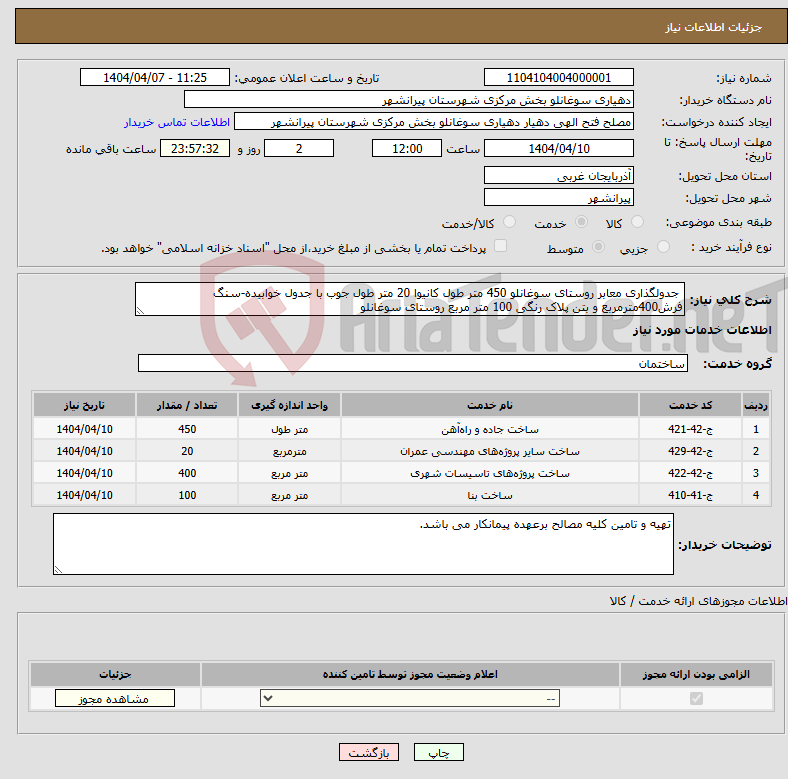Open the license status dropdown
The width and height of the screenshot is (788, 779).
[410, 698]
